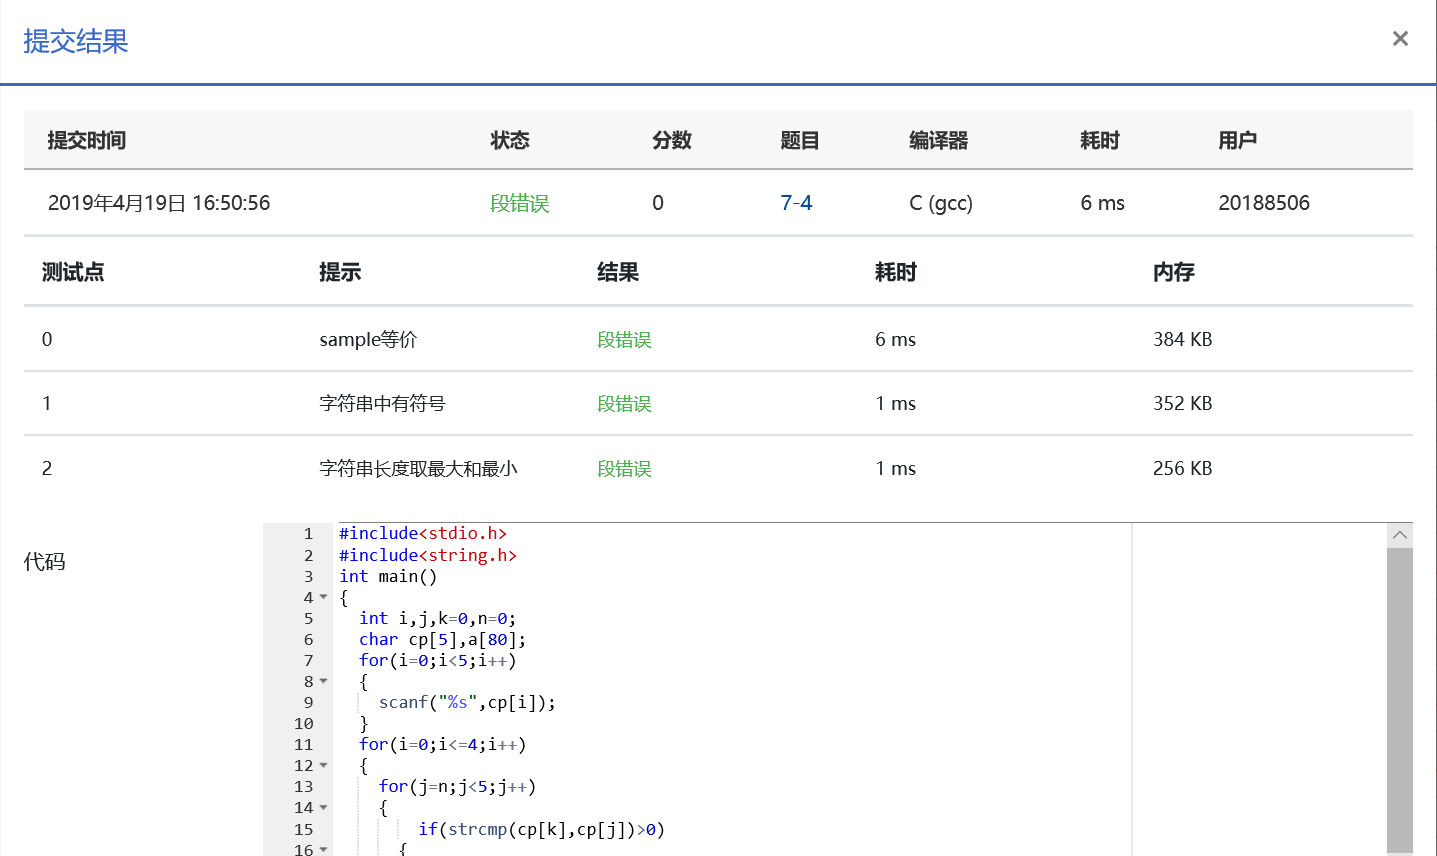Click 段错误 result for 字符串长度取最大和最小 row
Screen dimensions: 1437x856
point(624,469)
